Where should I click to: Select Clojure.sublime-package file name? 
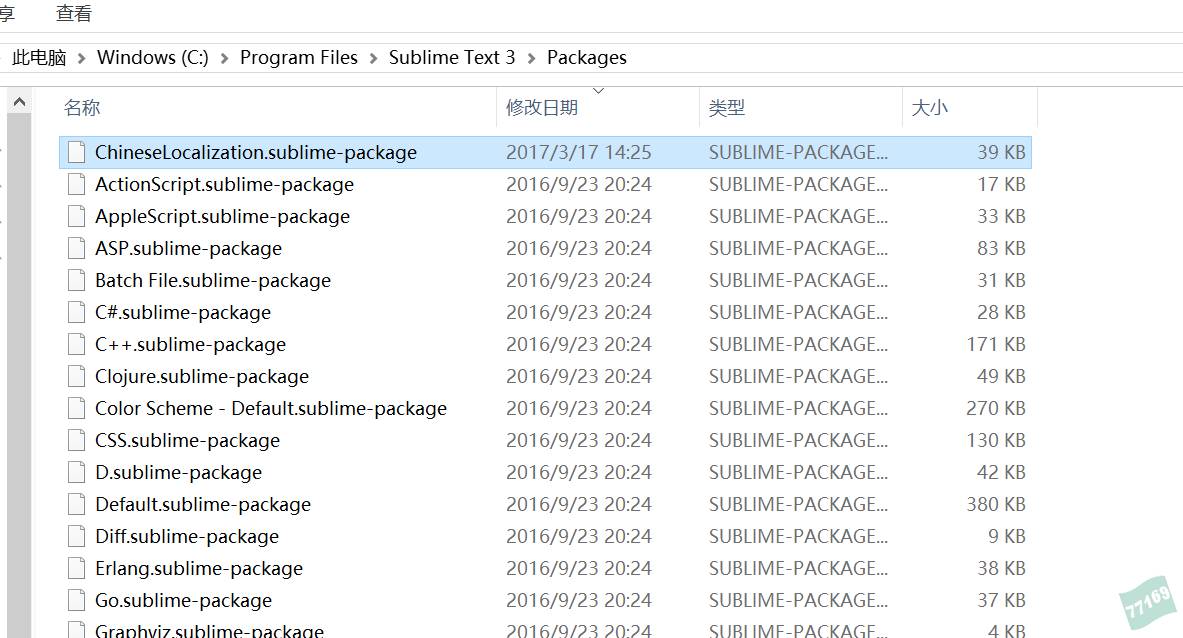click(202, 376)
